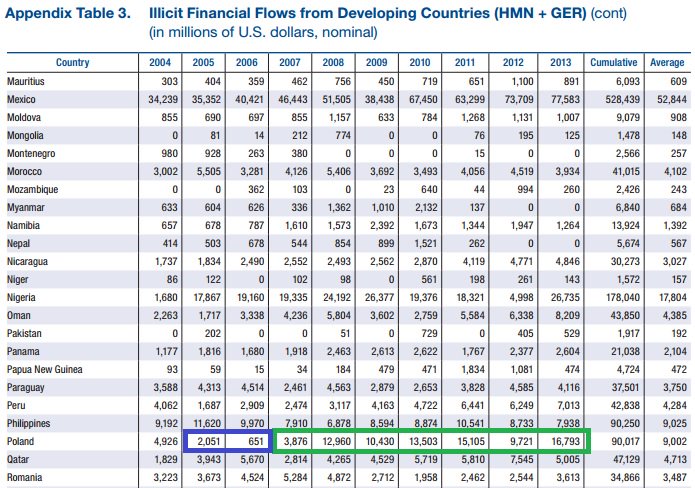The width and height of the screenshot is (695, 488).
Task: Select the Mozambique row label
Action: tap(32, 190)
